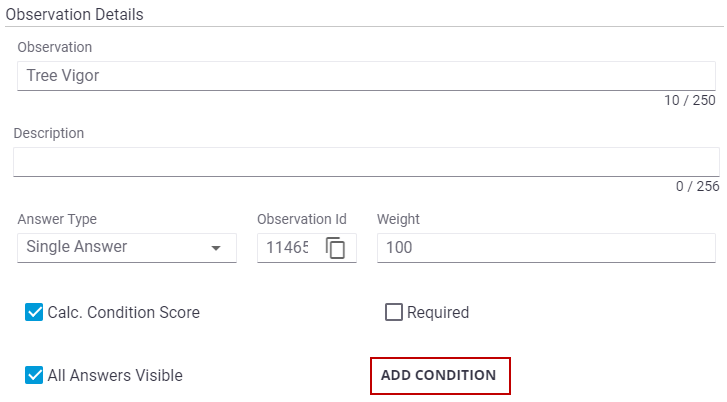The image size is (727, 402).
Task: Toggle the All Answers Visible checkbox
Action: (x=34, y=376)
